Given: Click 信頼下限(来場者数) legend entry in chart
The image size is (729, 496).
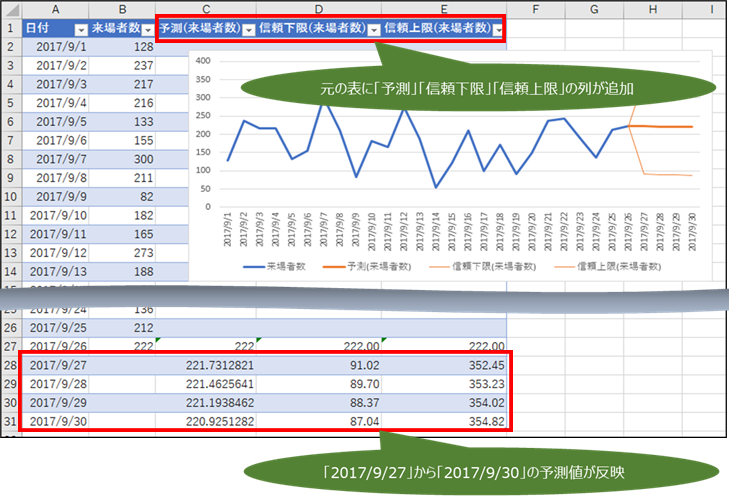Looking at the screenshot, I should 483,266.
